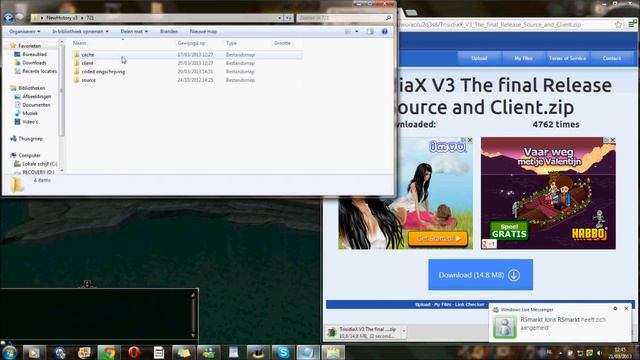This screenshot has height=360, width=640.
Task: Follow the Link Checker footer link
Action: [470, 304]
